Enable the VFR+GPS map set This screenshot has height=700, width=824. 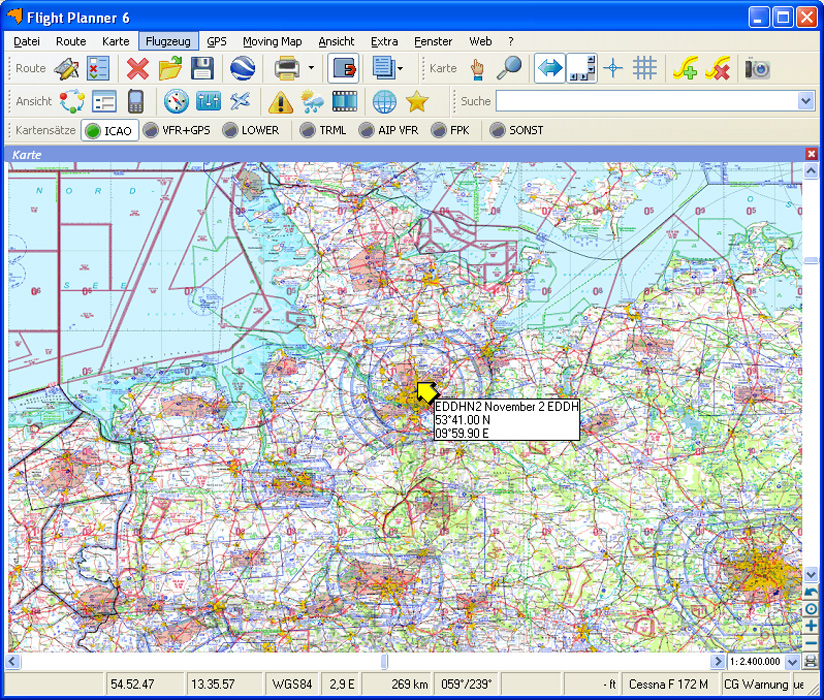177,130
